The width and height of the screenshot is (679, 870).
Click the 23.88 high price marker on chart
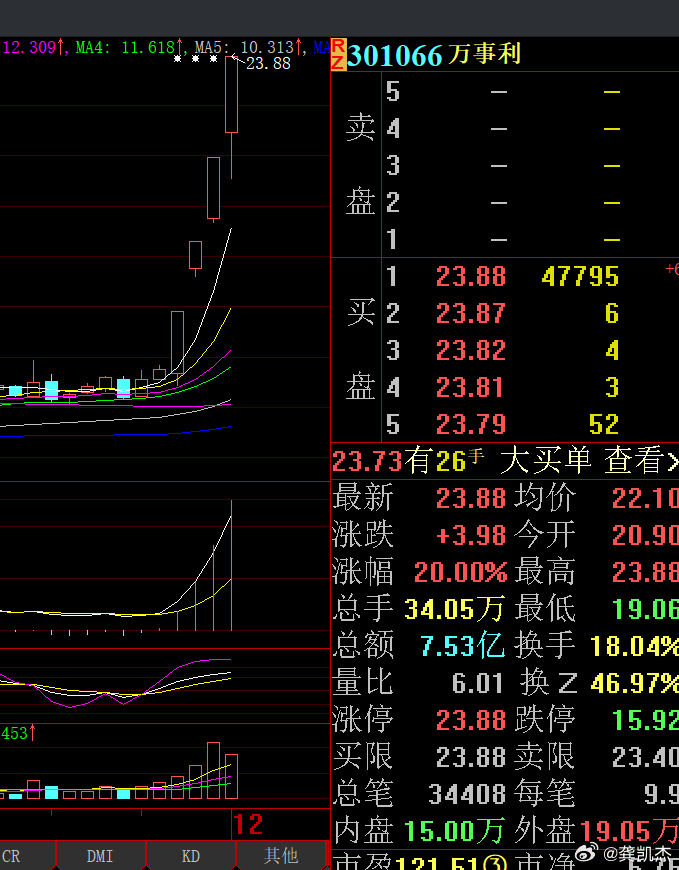pos(267,63)
